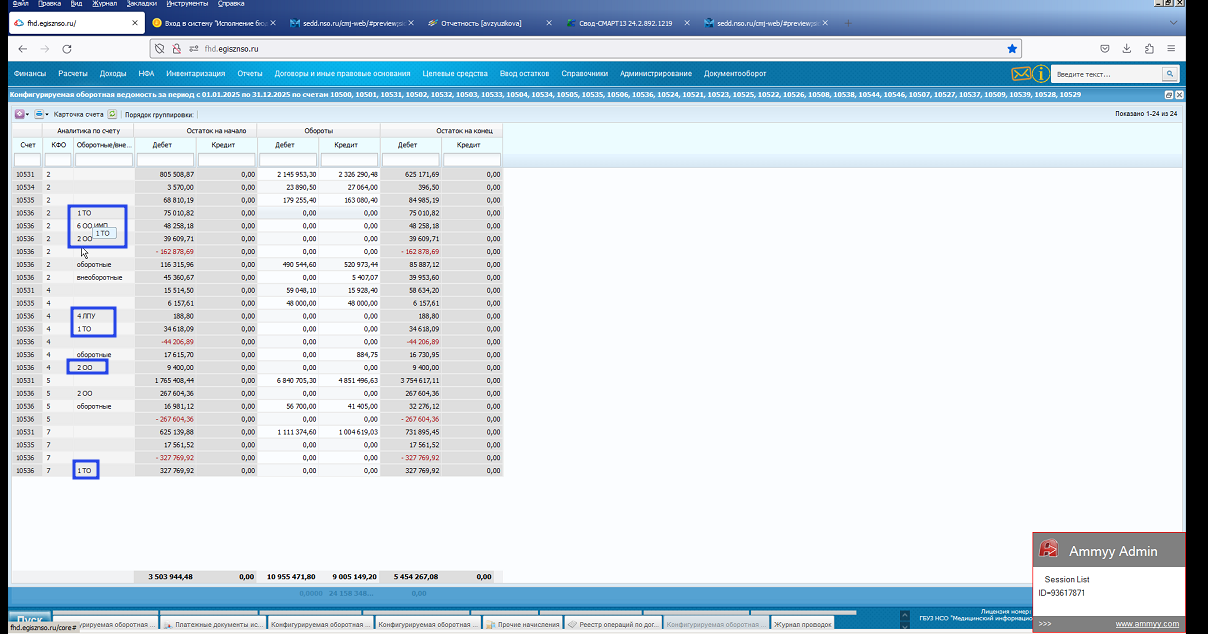Open the browser downloads icon
This screenshot has width=1208, height=634.
1127,48
